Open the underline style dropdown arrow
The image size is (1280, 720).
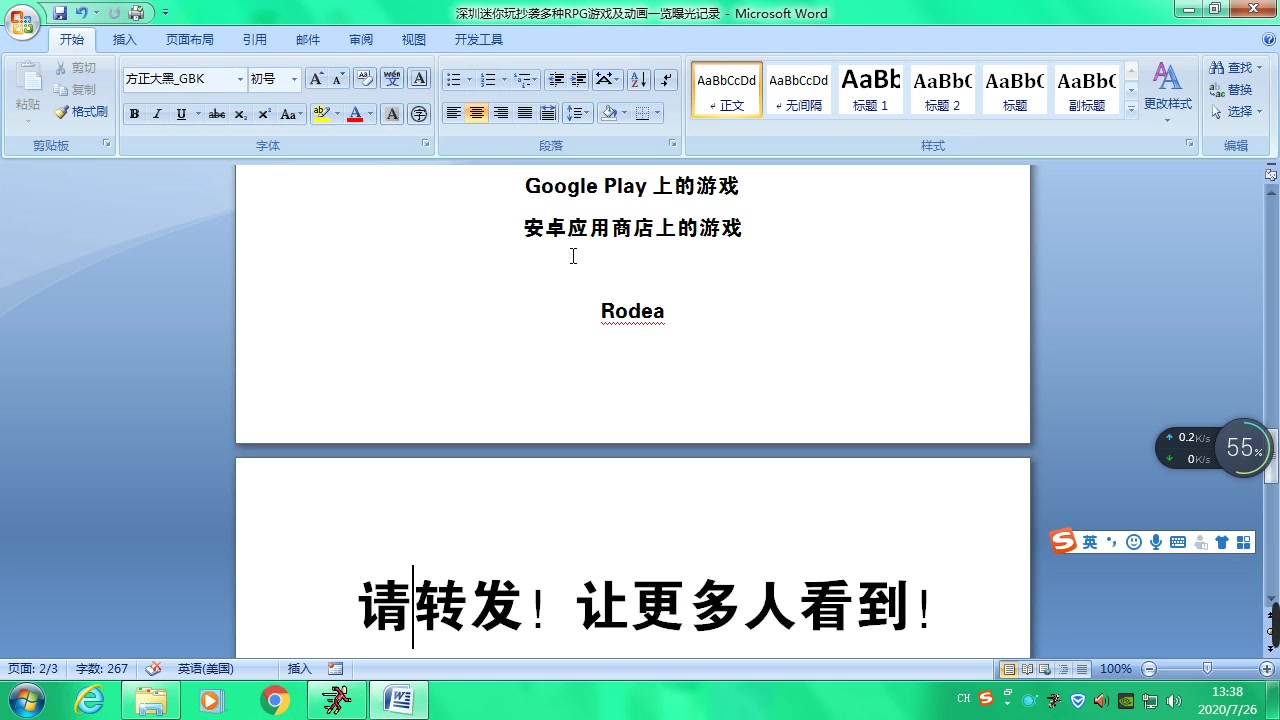(x=197, y=114)
